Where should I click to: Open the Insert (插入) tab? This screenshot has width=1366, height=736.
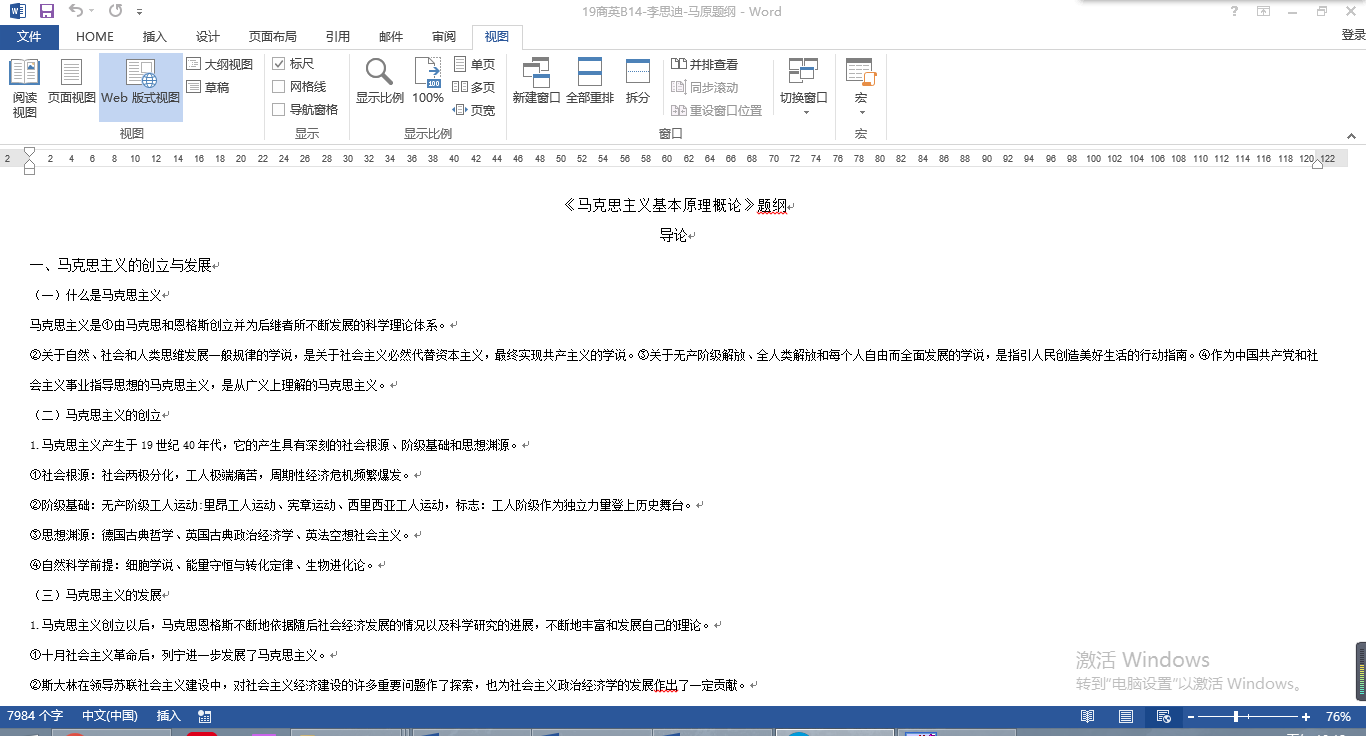[155, 37]
